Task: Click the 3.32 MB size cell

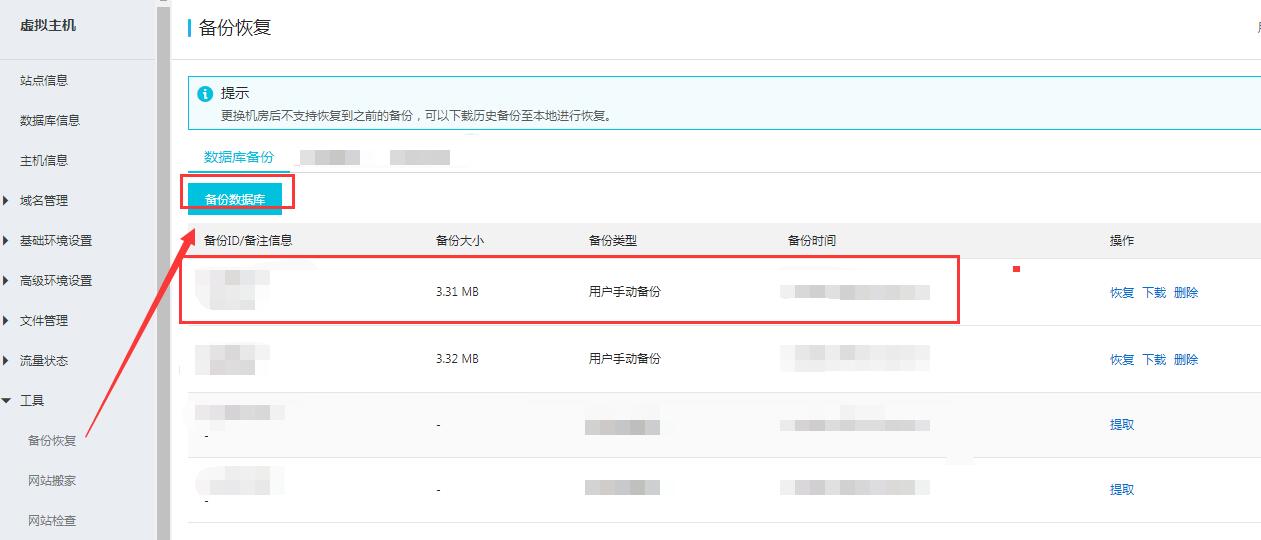Action: 457,358
